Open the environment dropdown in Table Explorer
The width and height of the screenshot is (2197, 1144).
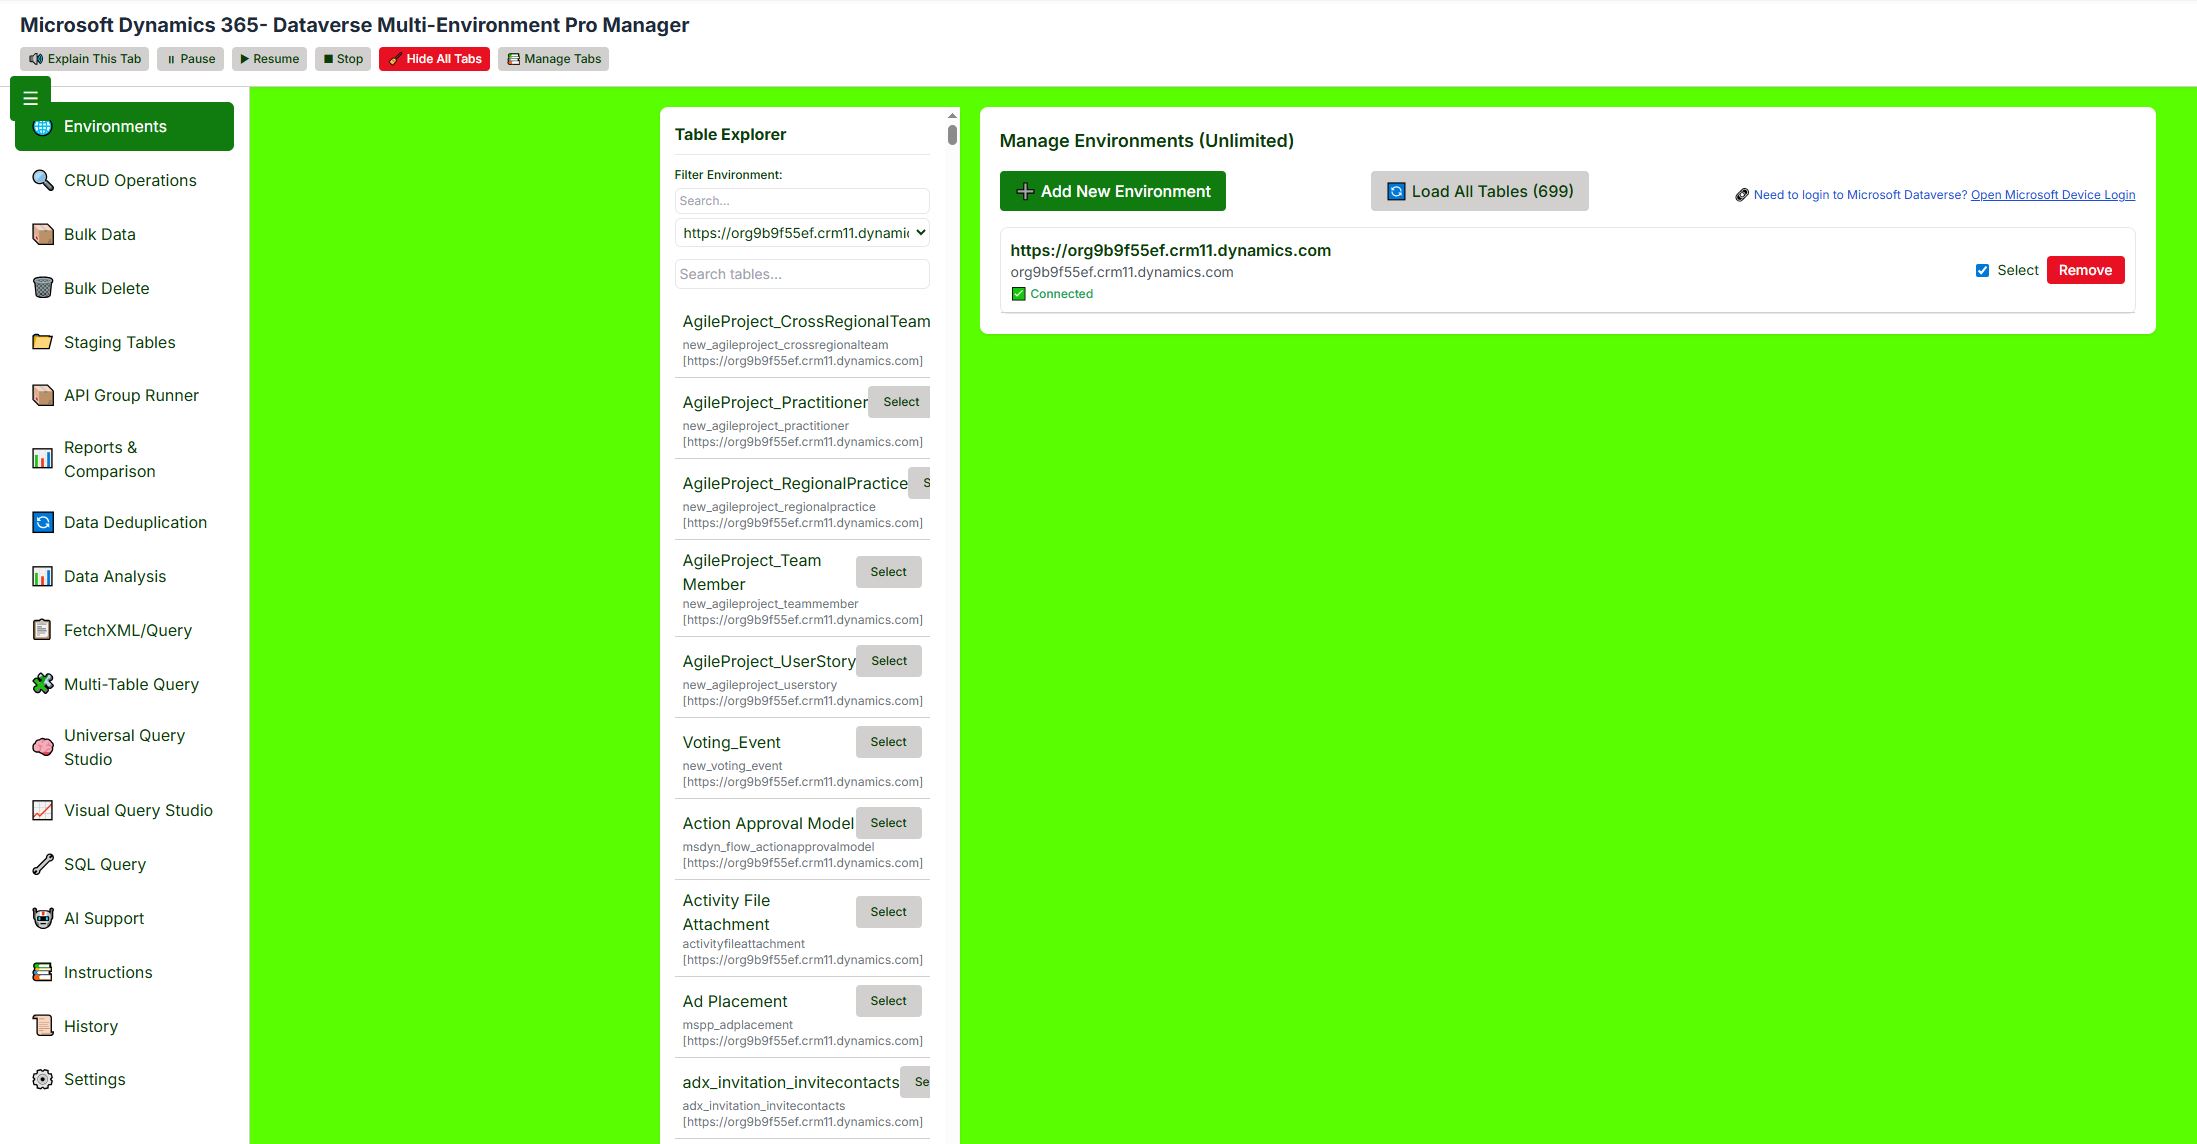801,232
